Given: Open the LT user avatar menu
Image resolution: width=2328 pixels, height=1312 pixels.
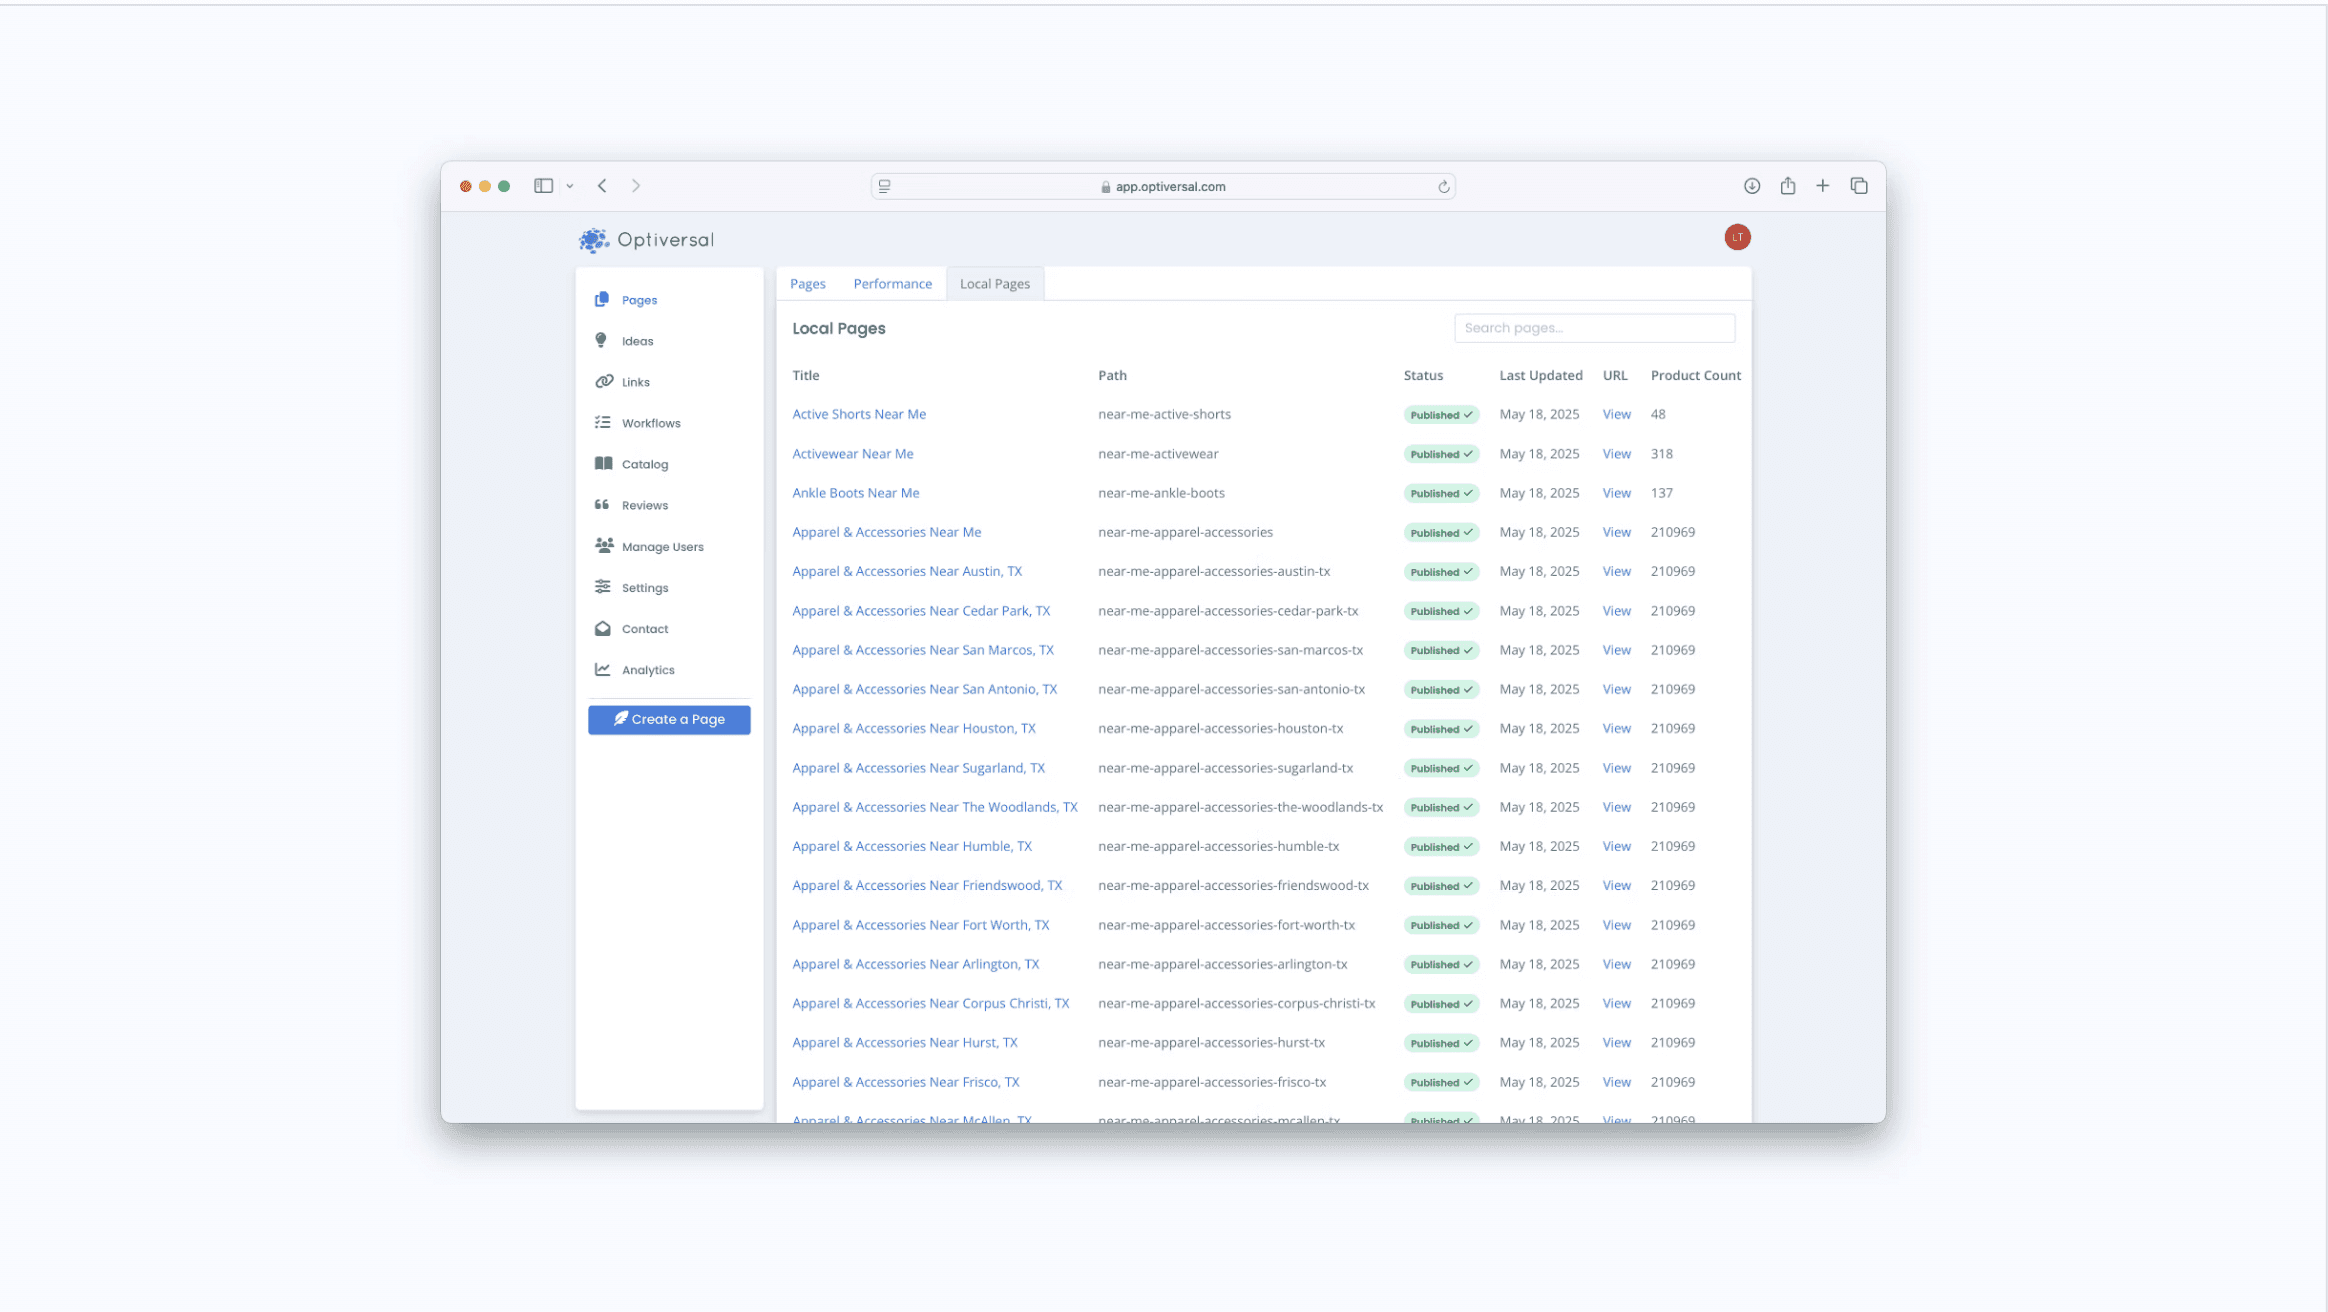Looking at the screenshot, I should pos(1737,237).
